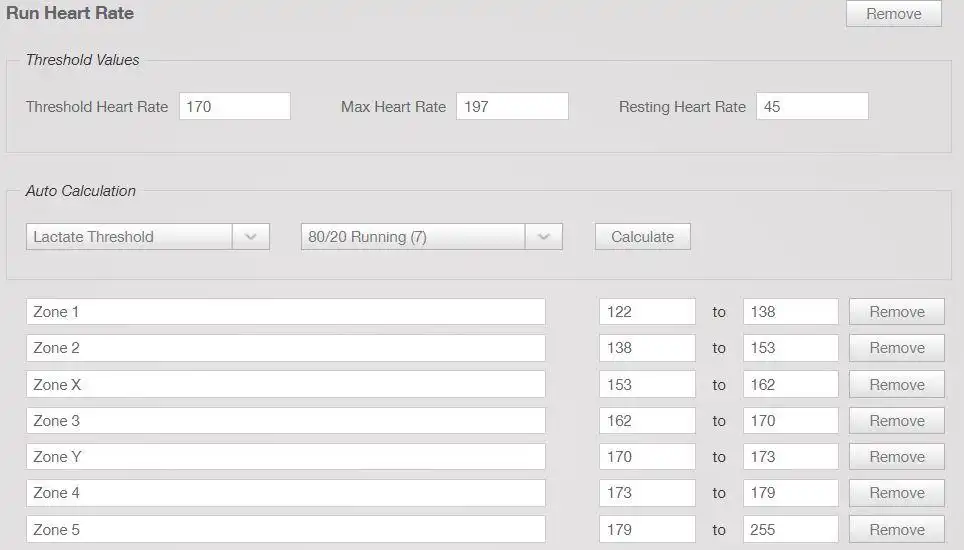Image resolution: width=964 pixels, height=550 pixels.
Task: Click Zone 5 upper bound 255
Action: (791, 530)
